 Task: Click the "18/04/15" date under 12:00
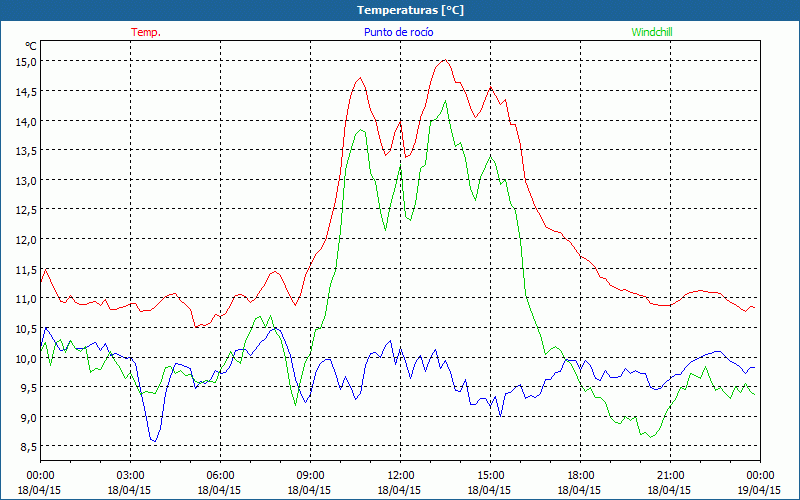(399, 490)
